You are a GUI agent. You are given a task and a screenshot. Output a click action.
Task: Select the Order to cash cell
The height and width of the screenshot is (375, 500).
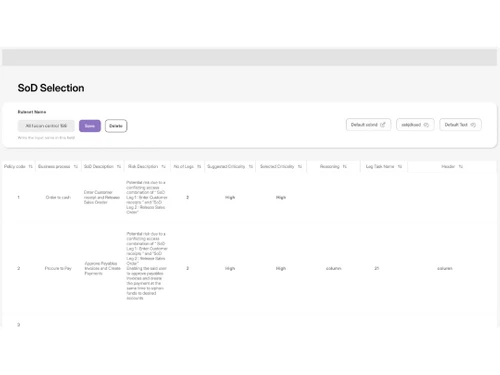coord(58,197)
